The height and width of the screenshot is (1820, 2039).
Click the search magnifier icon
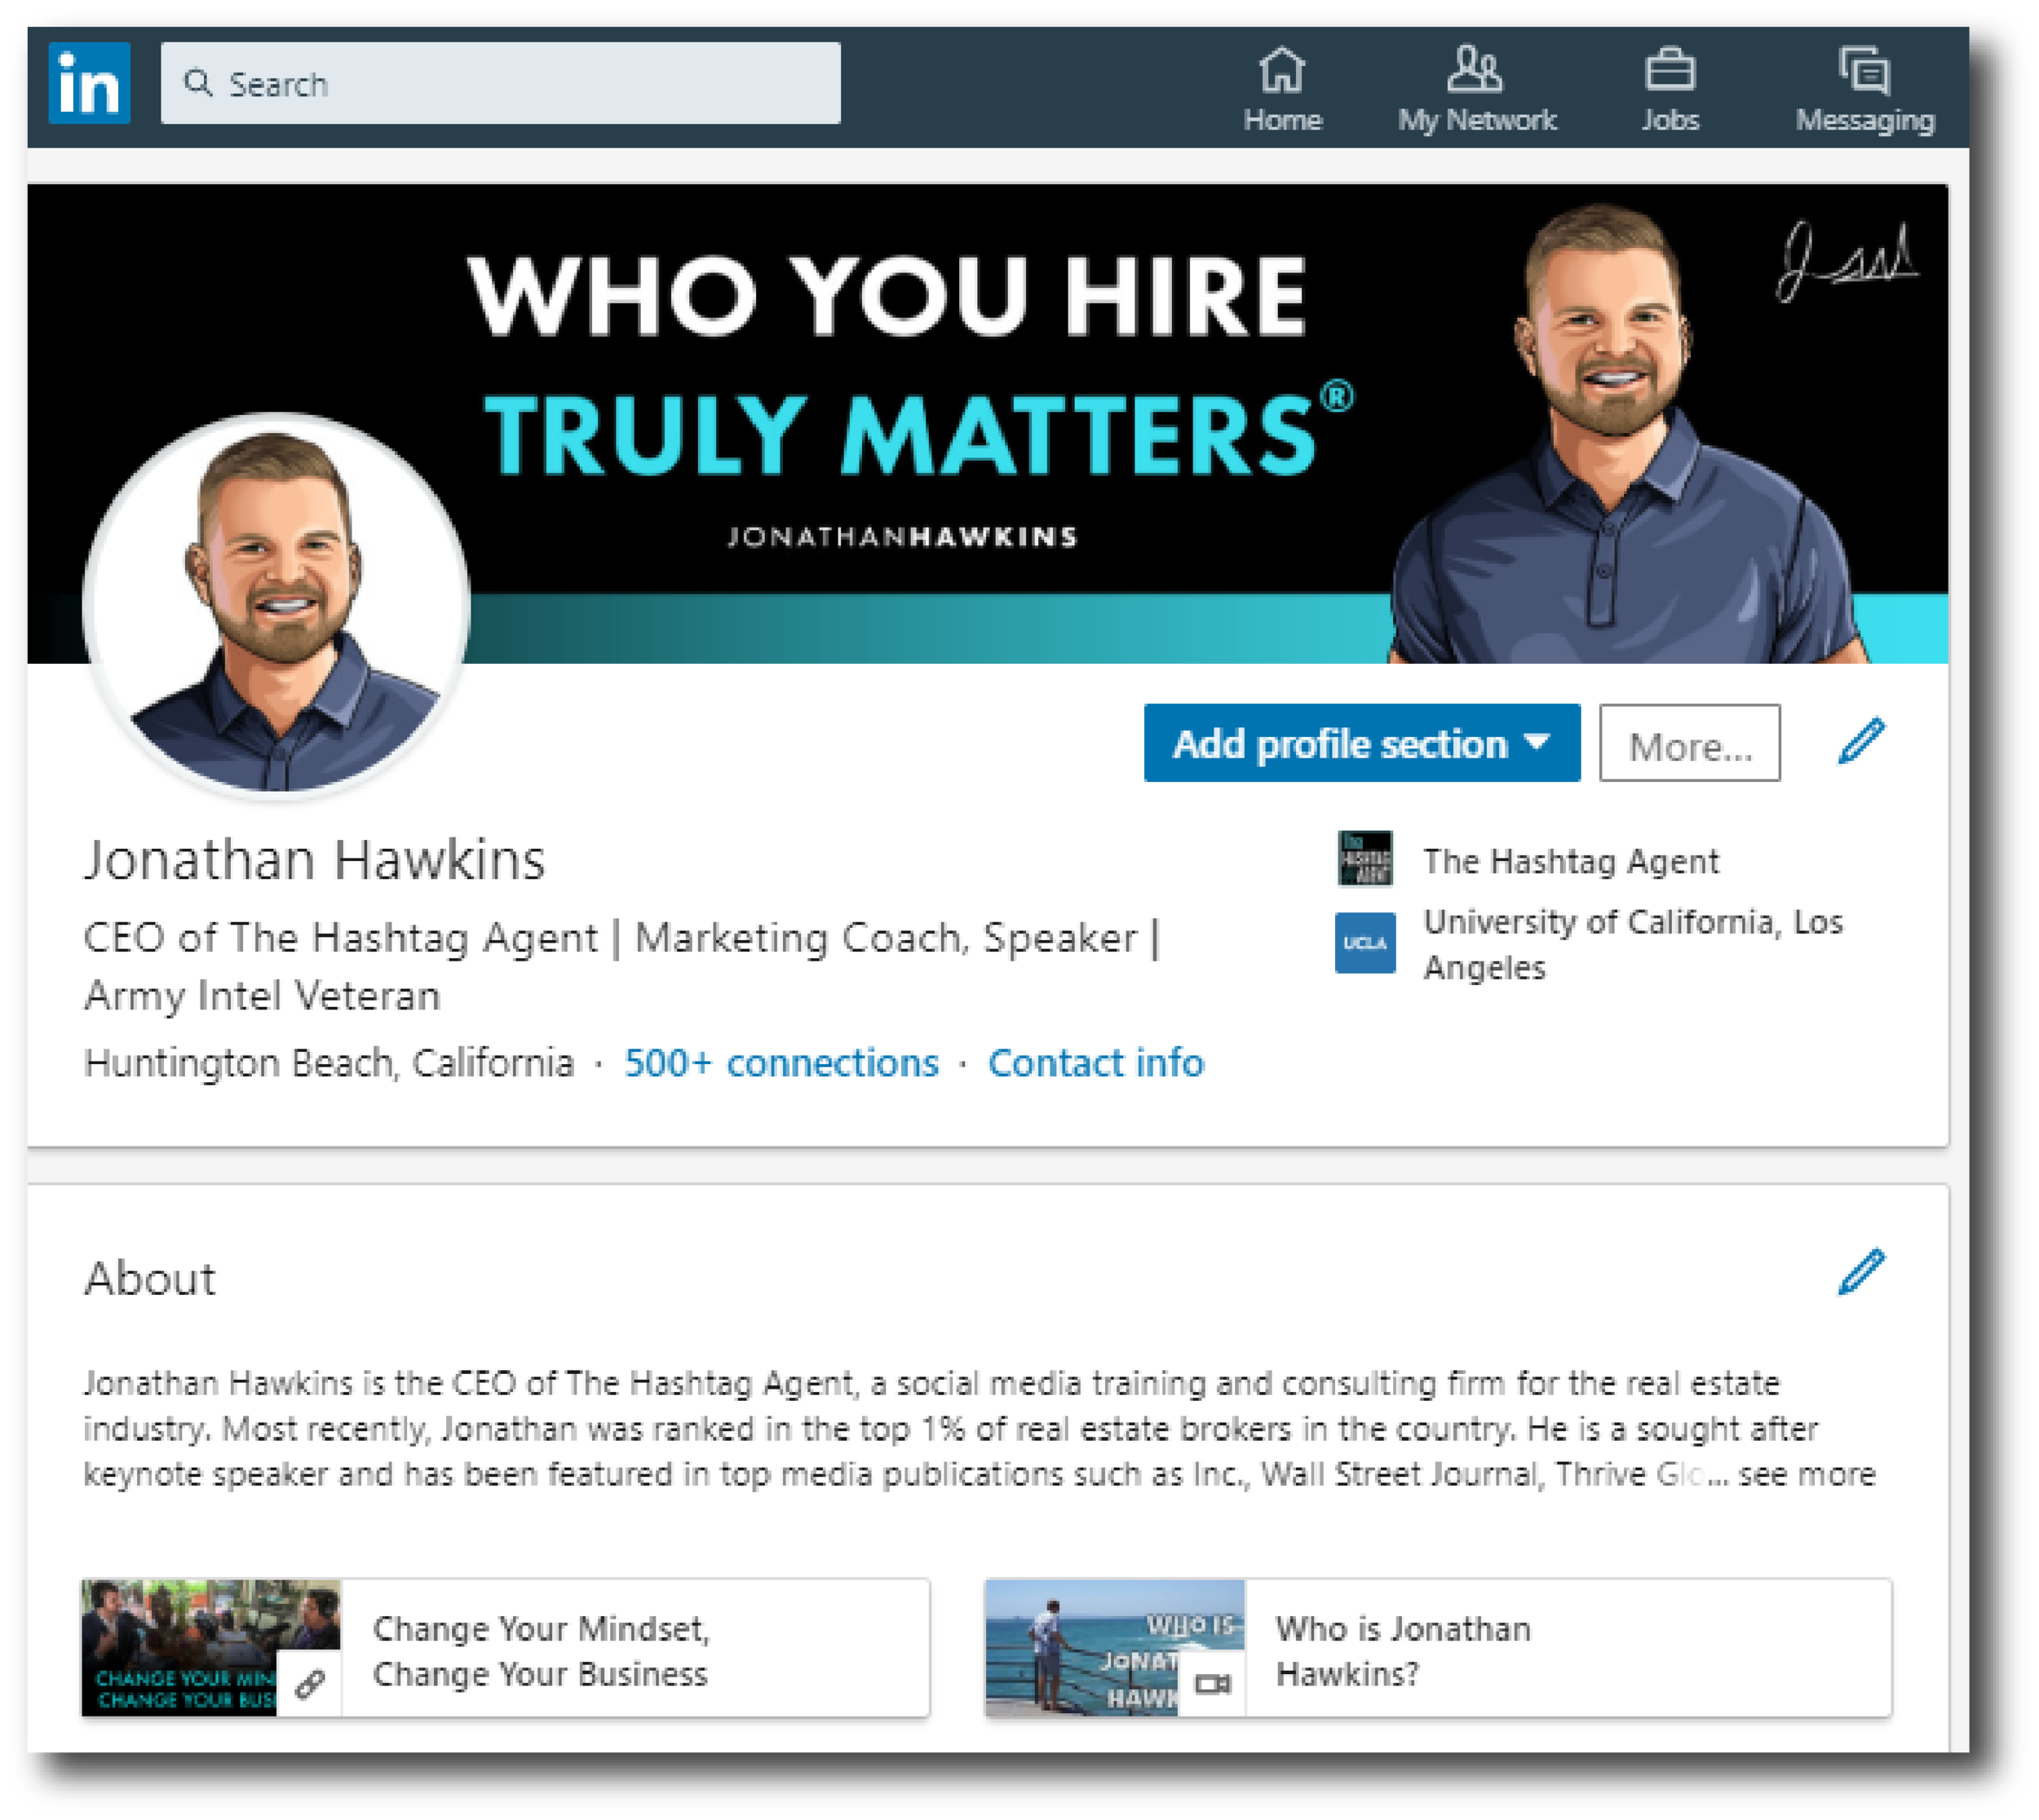(x=198, y=83)
